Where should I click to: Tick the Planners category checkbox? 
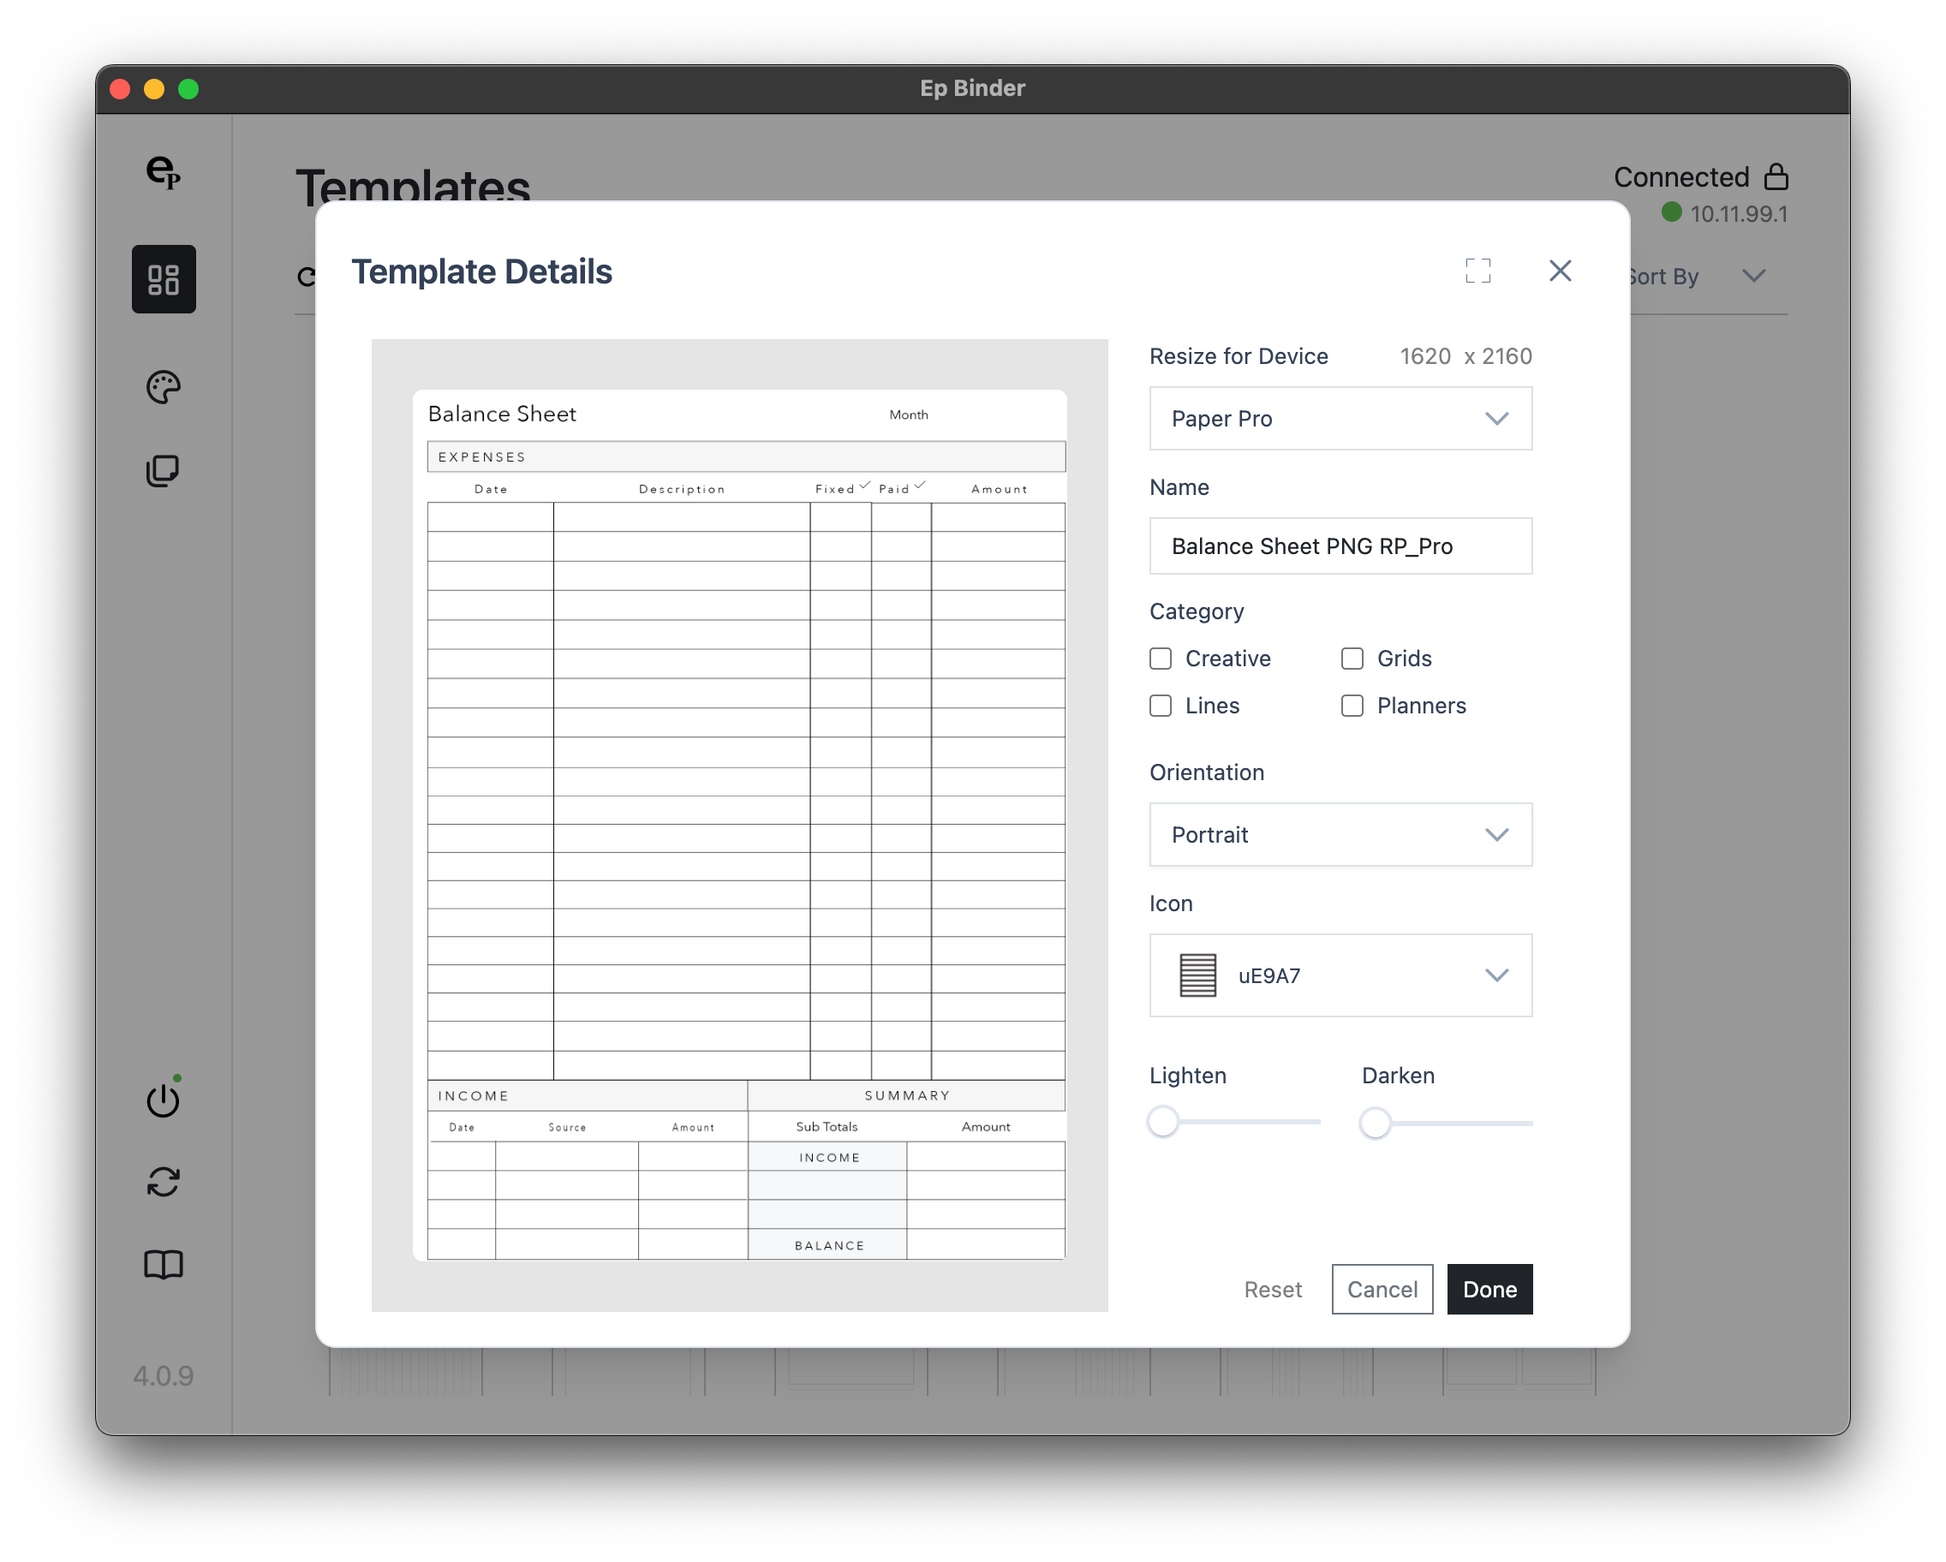pos(1352,706)
